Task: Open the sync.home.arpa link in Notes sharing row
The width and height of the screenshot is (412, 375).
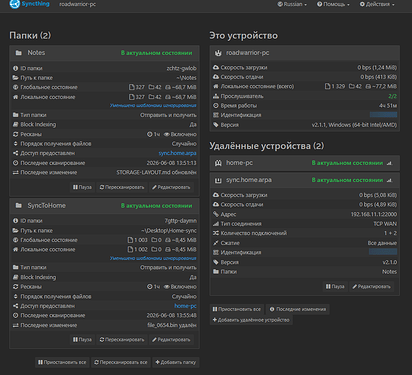Action: [x=177, y=153]
